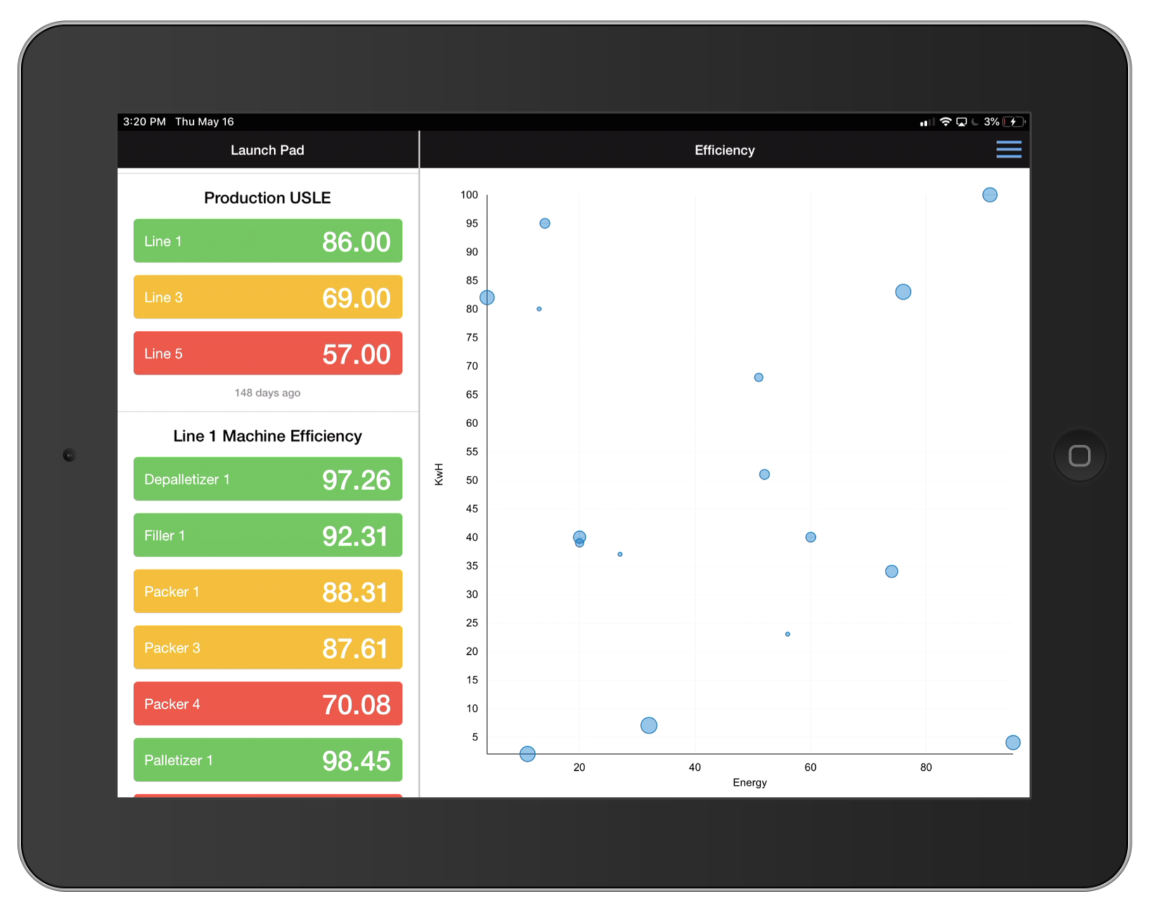Open the Packer 3 tile
Image resolution: width=1154 pixels, height=907 pixels.
[268, 647]
